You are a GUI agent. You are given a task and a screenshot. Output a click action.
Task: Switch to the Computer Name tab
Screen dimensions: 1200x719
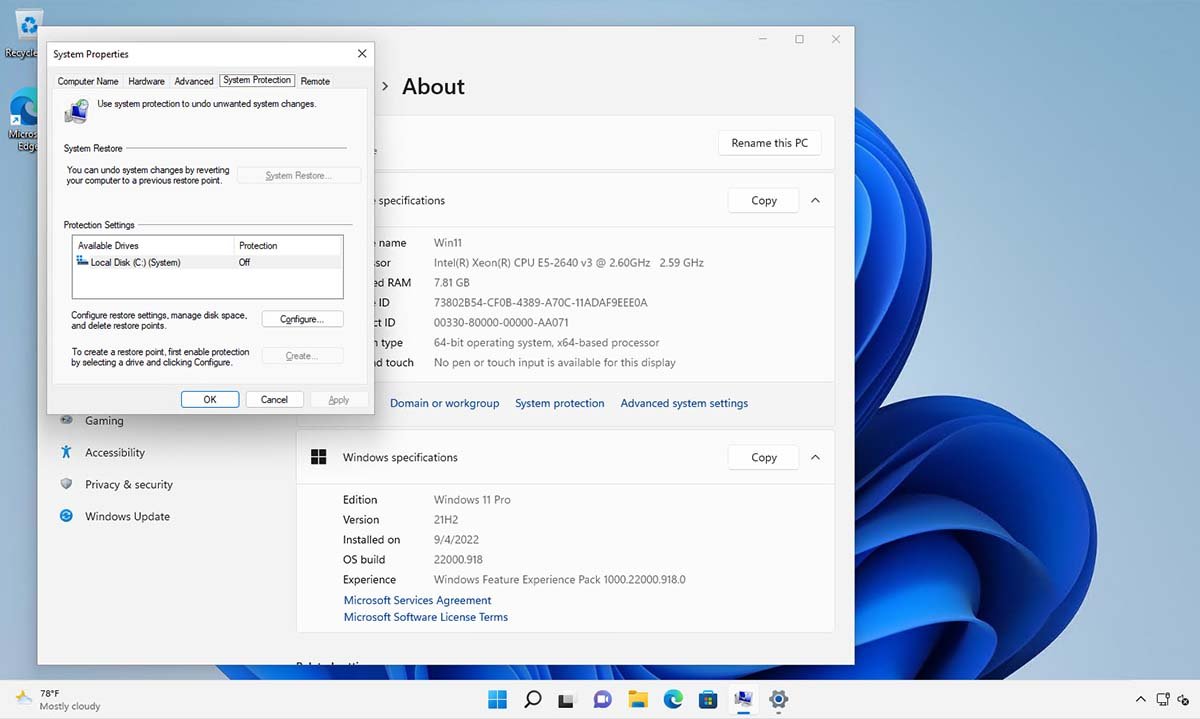coord(88,81)
